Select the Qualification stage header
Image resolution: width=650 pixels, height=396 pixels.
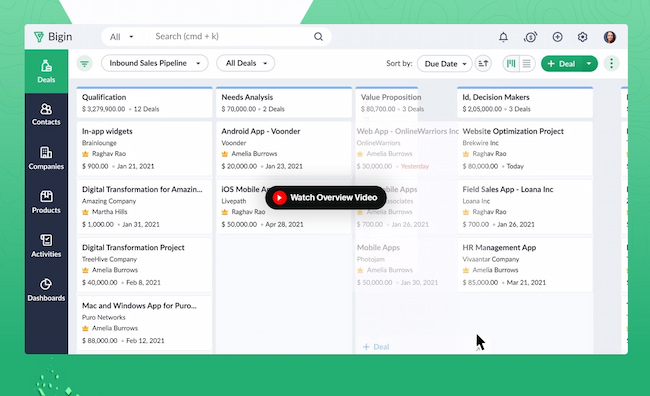click(x=144, y=103)
